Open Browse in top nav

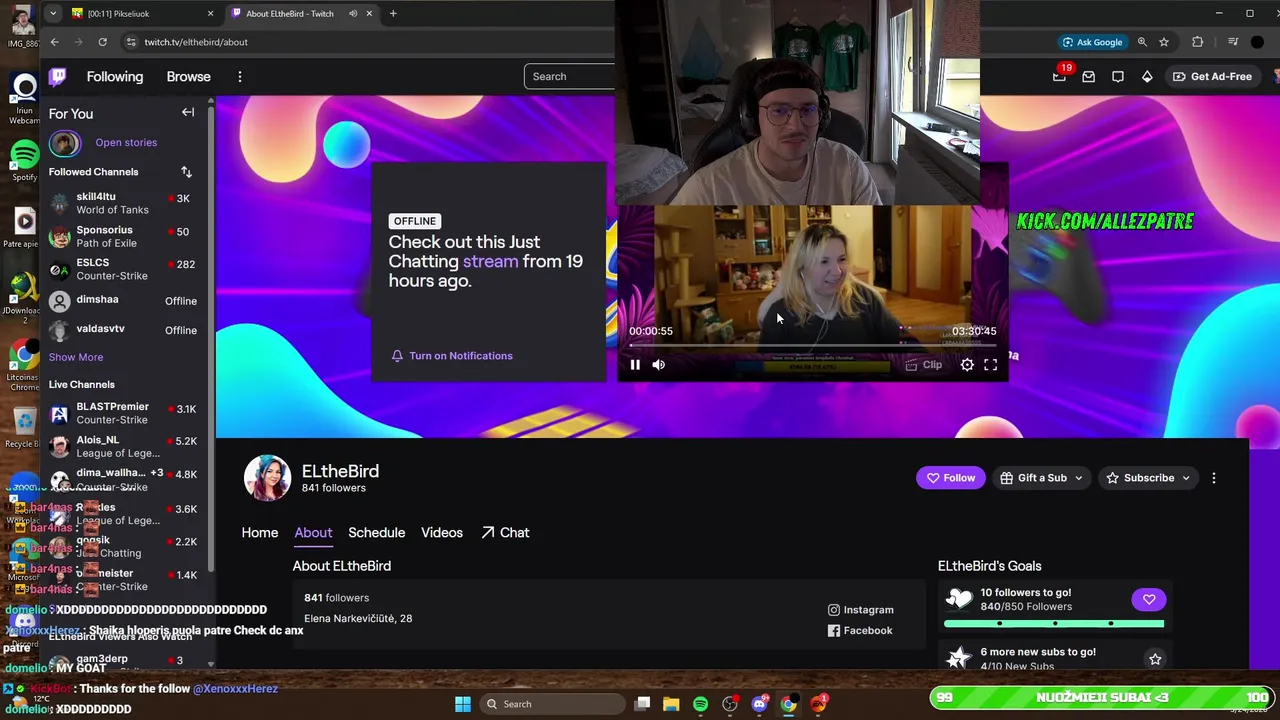(x=188, y=76)
